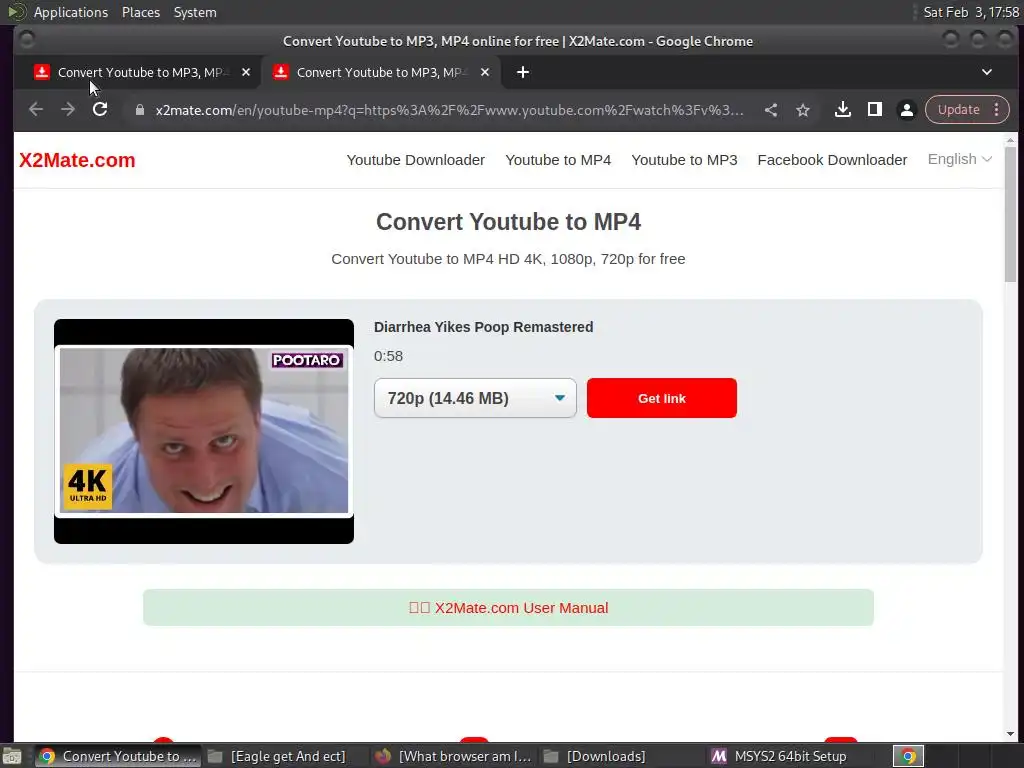
Task: Switch to Downloads folder taskbar entry
Action: click(x=596, y=756)
